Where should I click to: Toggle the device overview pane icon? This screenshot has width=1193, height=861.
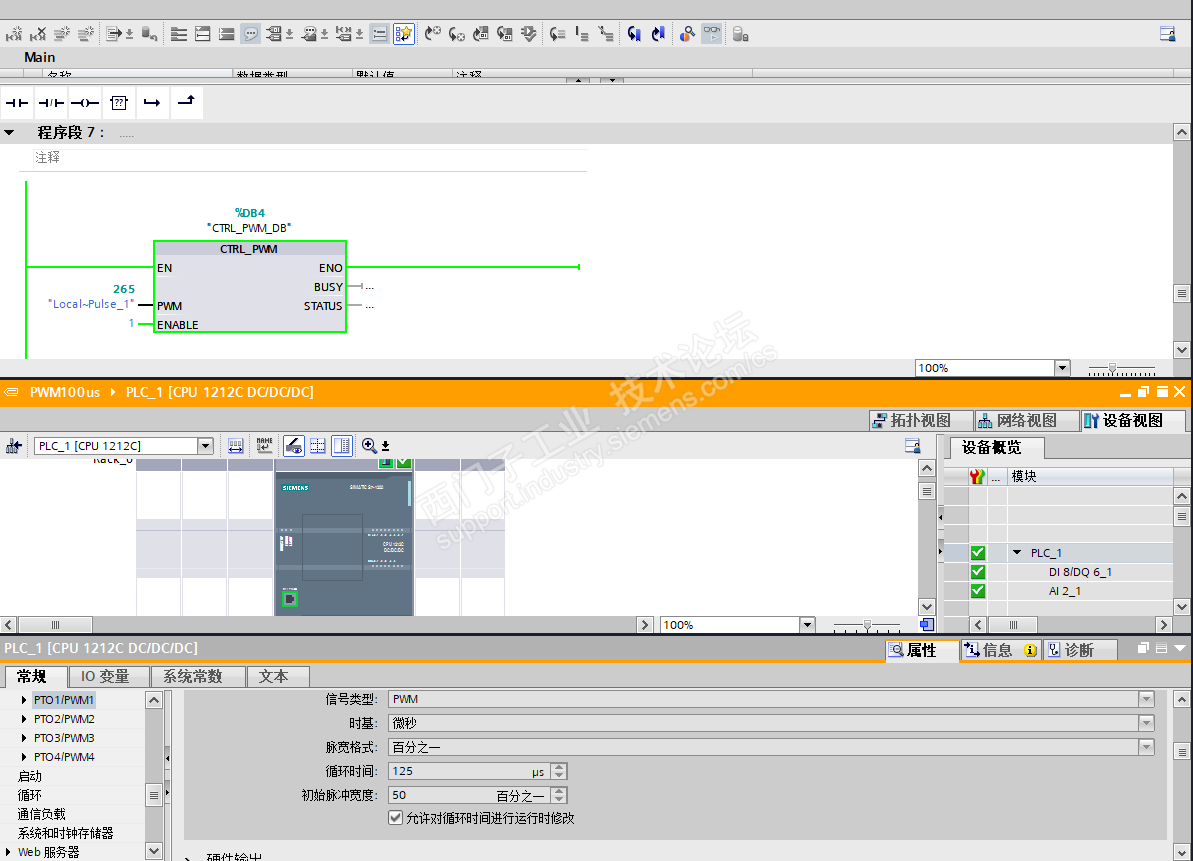(342, 446)
